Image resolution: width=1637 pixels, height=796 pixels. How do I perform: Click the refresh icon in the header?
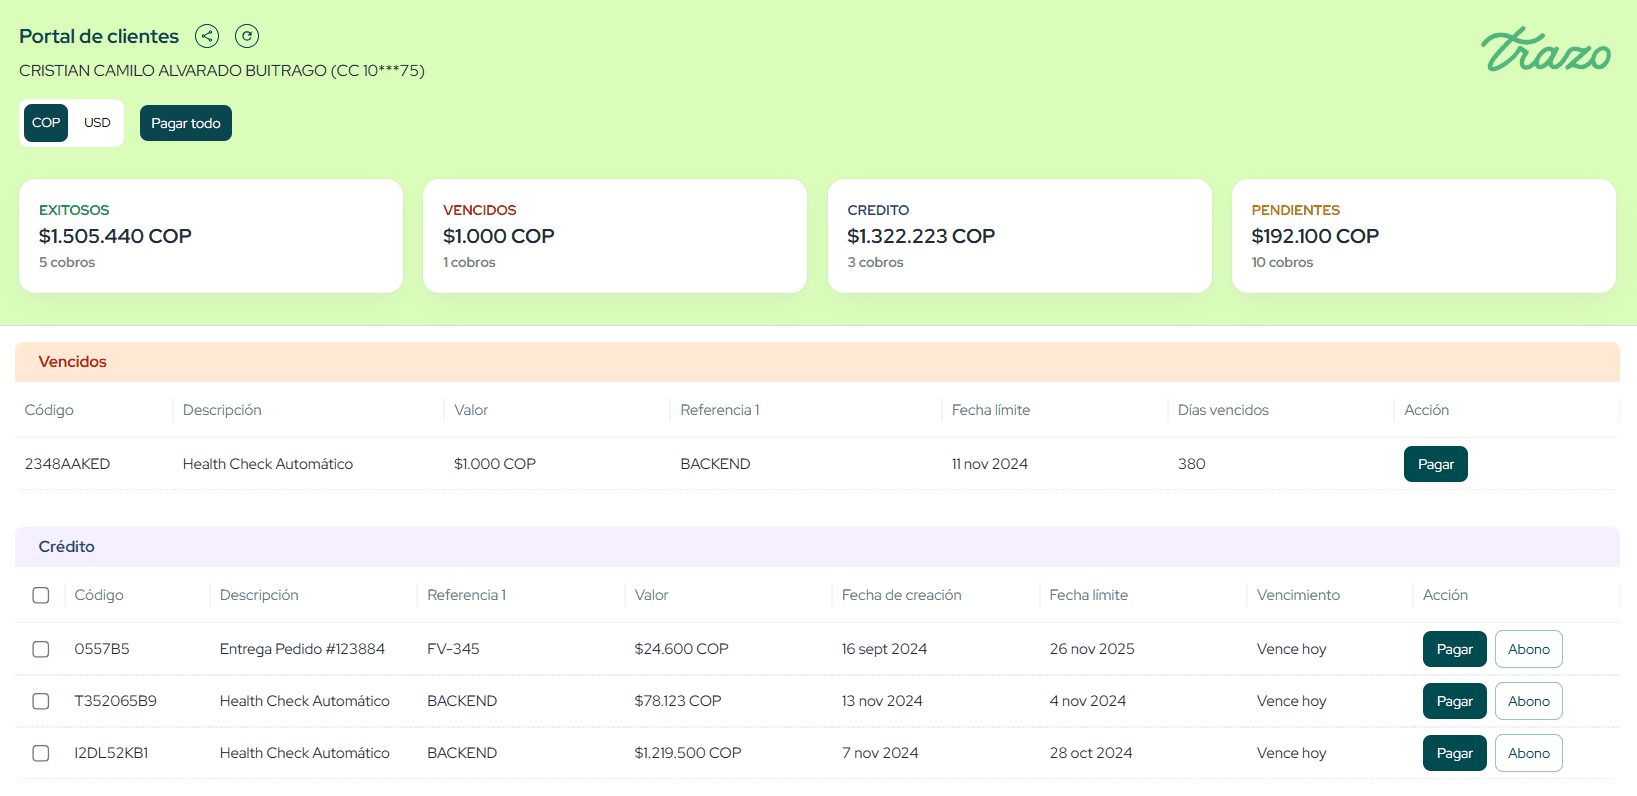247,36
